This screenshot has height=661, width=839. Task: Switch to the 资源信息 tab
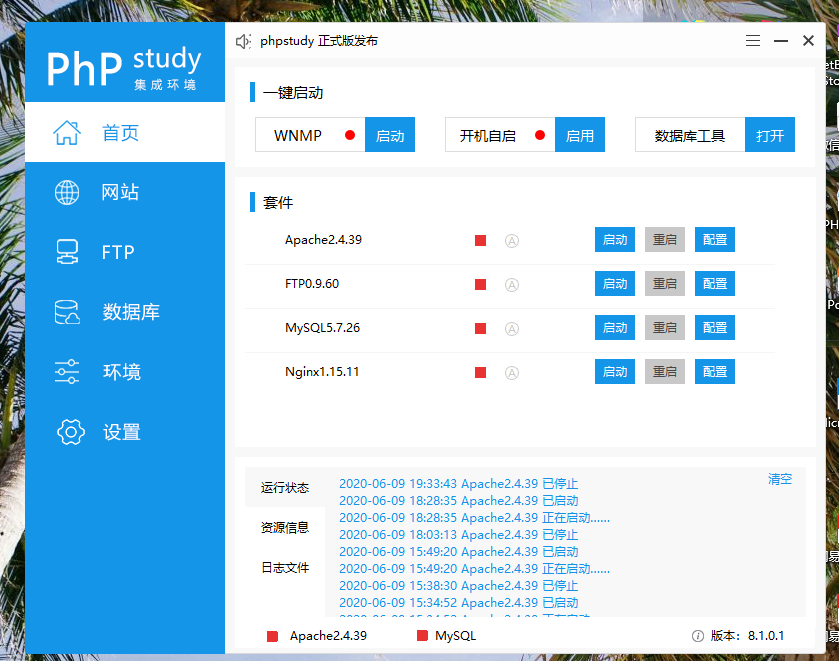(x=285, y=528)
